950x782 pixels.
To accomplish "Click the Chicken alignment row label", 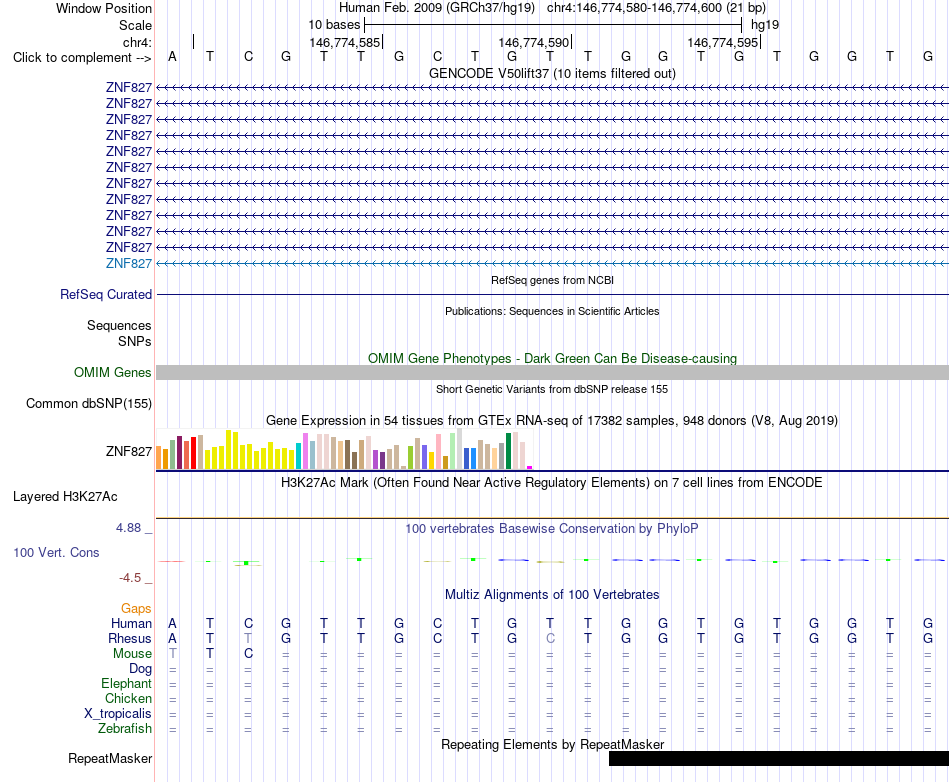I will [x=128, y=698].
